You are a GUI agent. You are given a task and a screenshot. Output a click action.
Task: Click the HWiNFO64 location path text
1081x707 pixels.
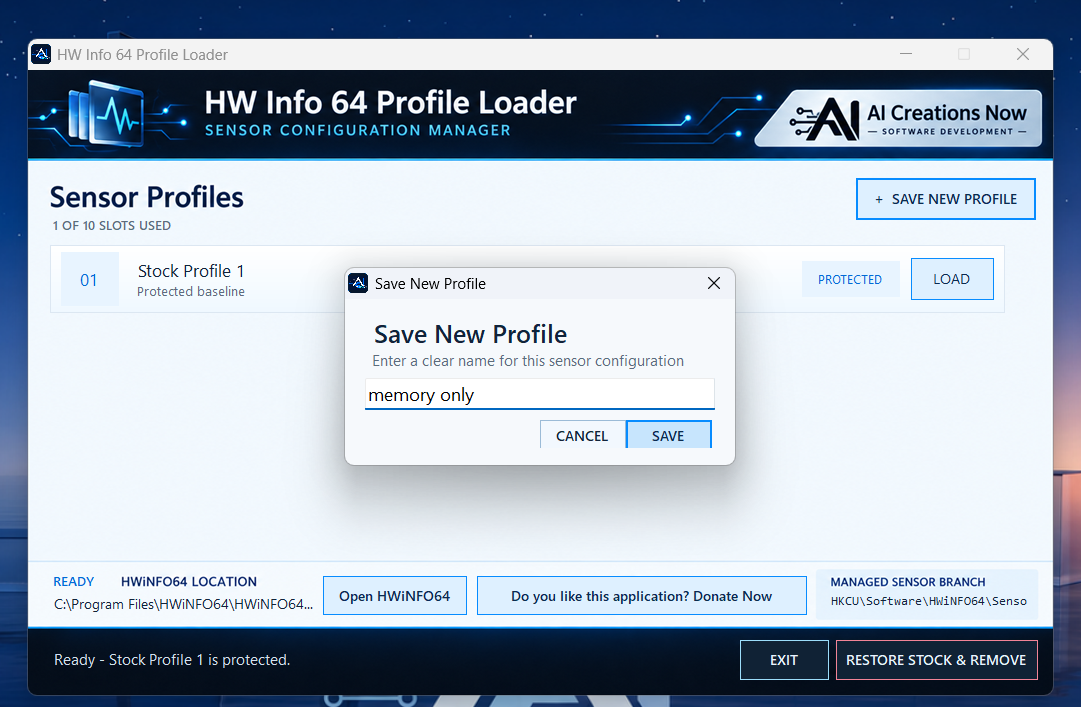[183, 604]
